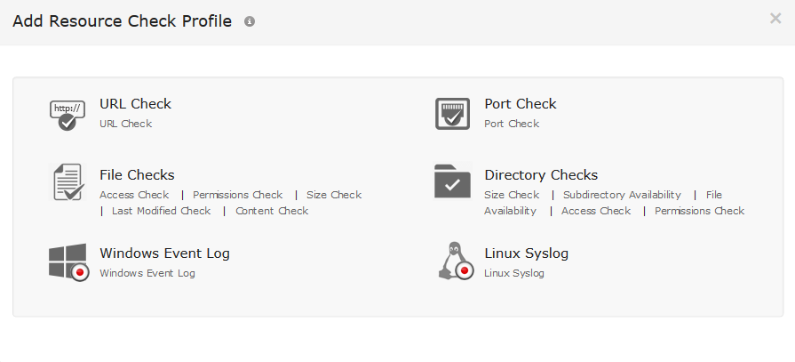This screenshot has width=795, height=362.
Task: Open the Content Check link
Action: (x=272, y=211)
